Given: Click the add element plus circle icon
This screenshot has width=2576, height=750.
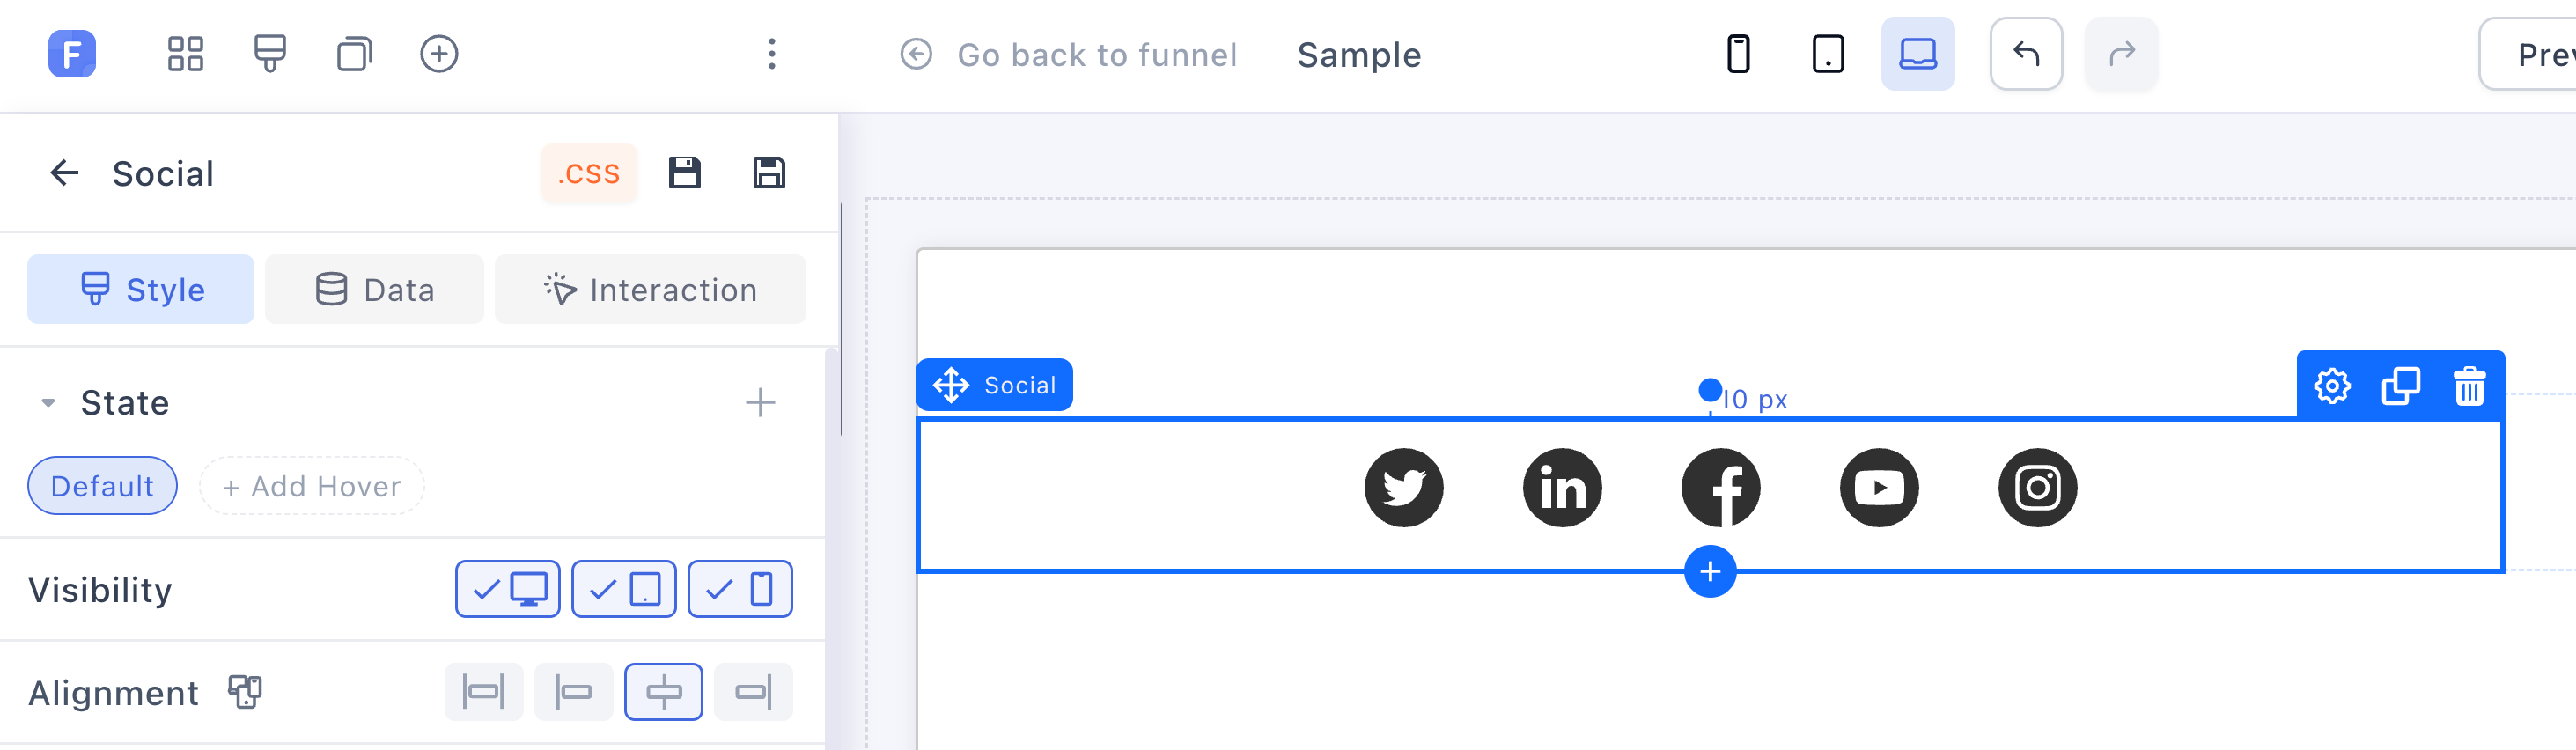Looking at the screenshot, I should [x=439, y=54].
